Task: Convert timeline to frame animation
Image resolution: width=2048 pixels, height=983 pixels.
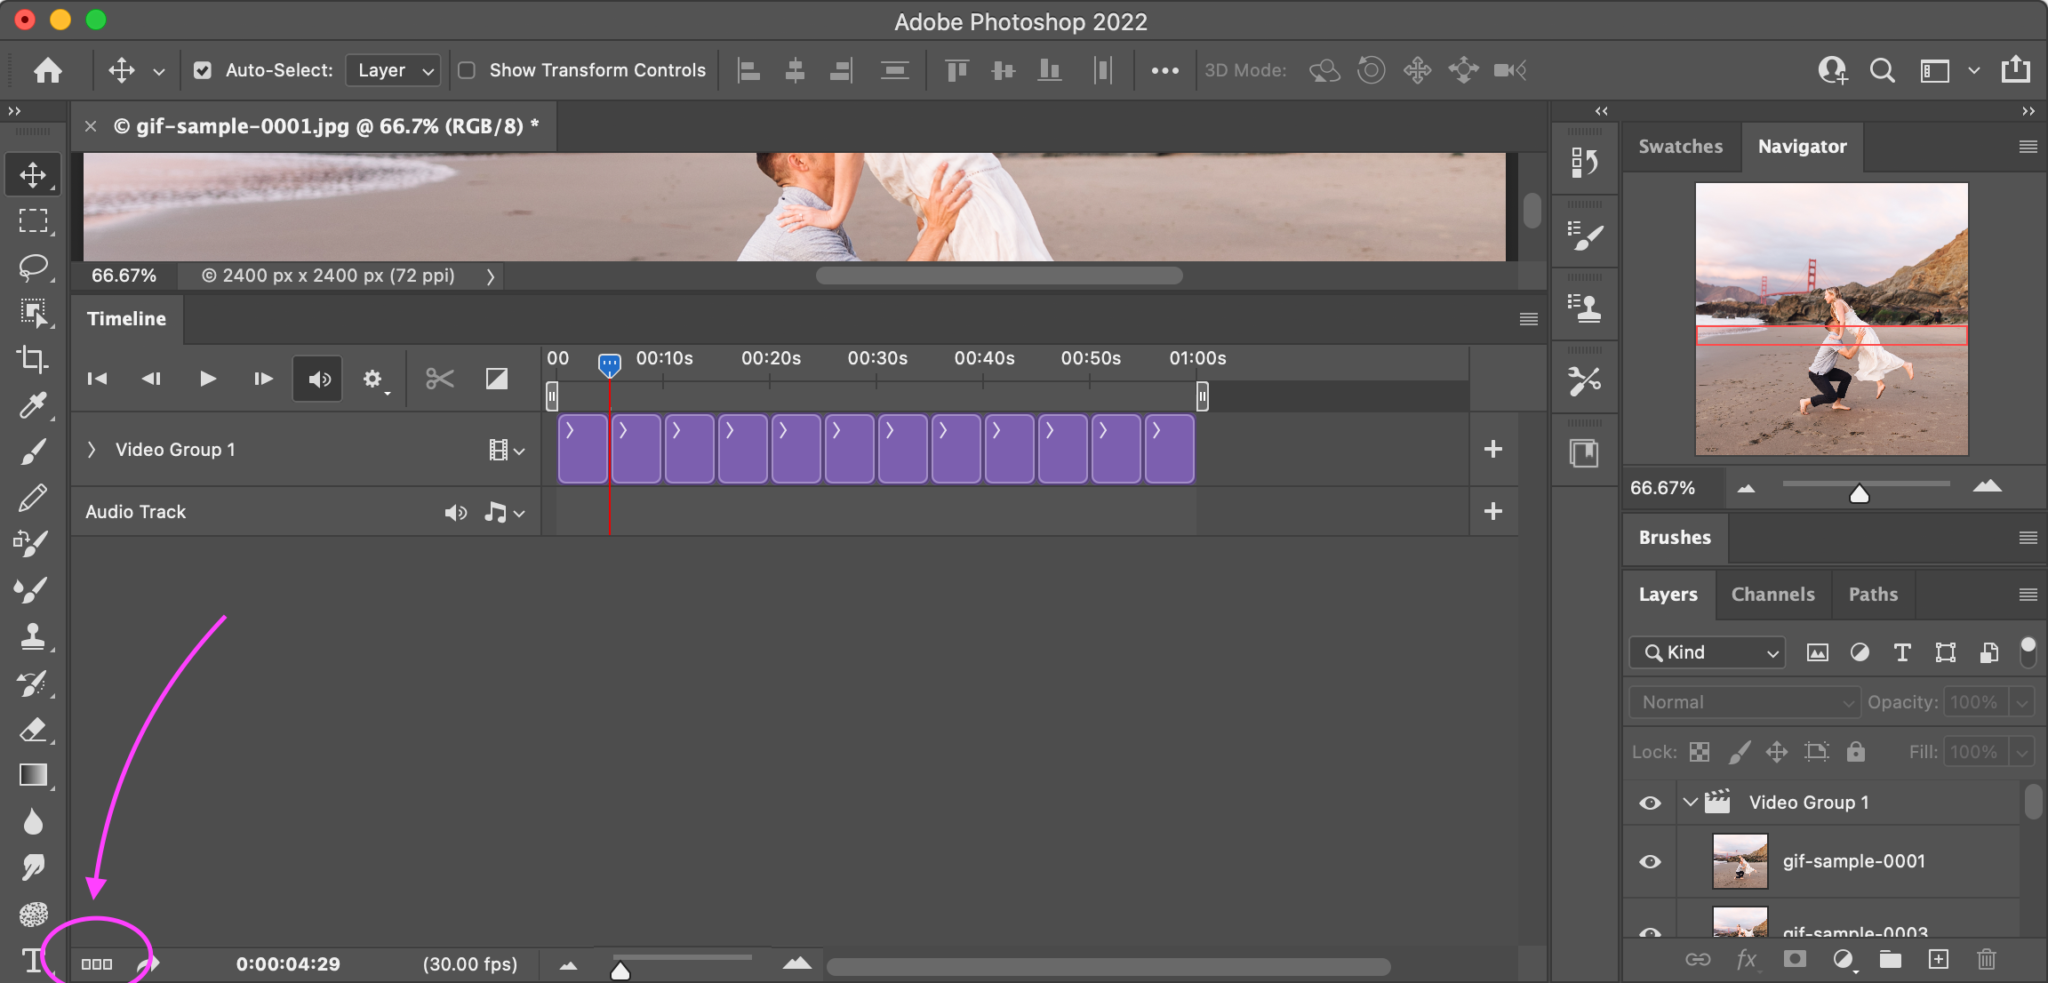Action: coord(96,963)
